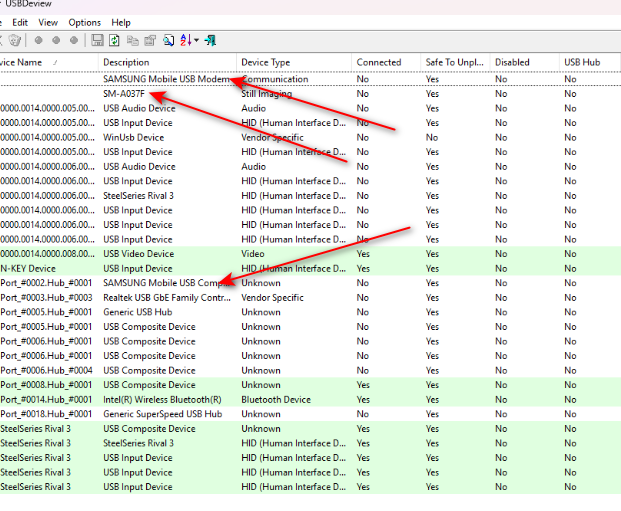Sort by the Safe To Unpl... column header
This screenshot has height=511, width=621.
pyautogui.click(x=455, y=62)
